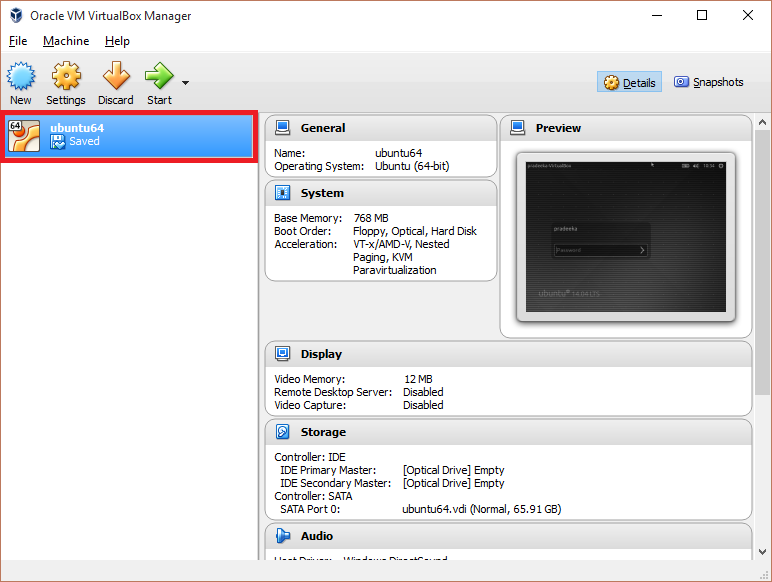Select the Video Capture Disabled value
Image resolution: width=772 pixels, height=582 pixels.
[x=423, y=405]
